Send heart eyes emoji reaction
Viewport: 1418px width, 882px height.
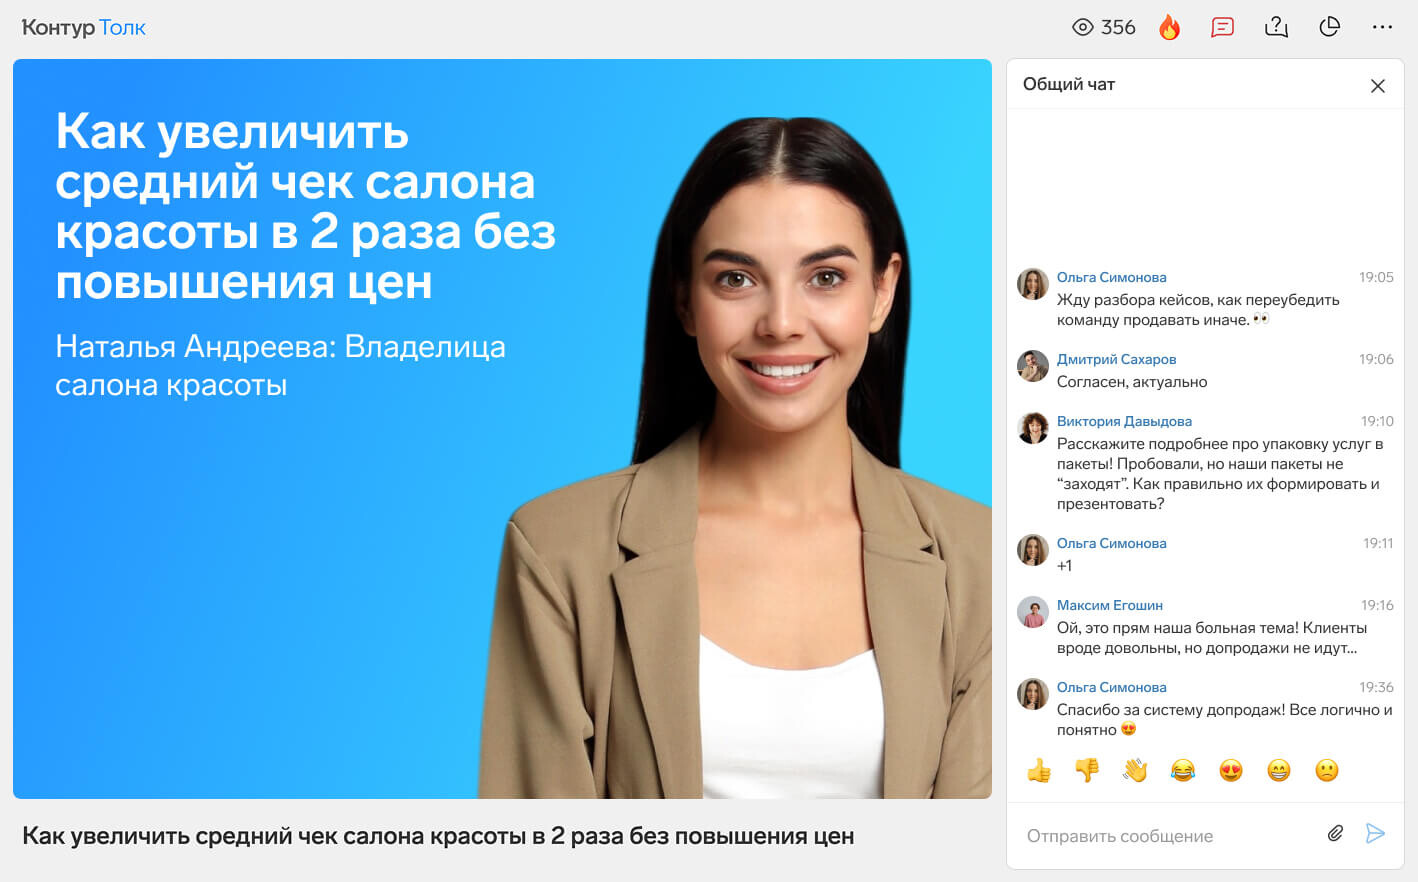[1231, 770]
